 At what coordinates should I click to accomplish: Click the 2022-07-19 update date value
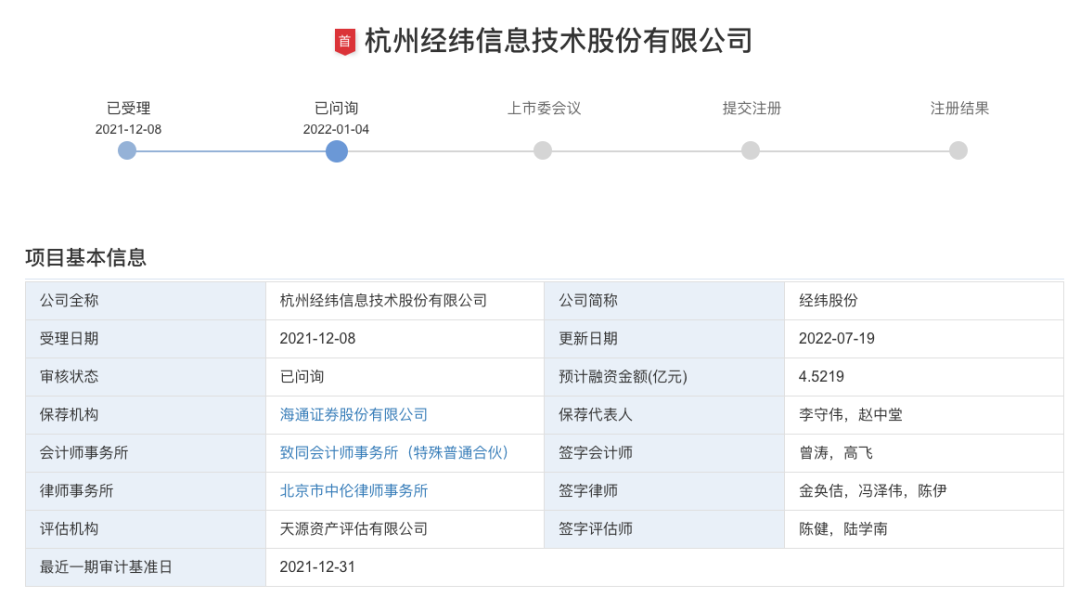tap(836, 339)
